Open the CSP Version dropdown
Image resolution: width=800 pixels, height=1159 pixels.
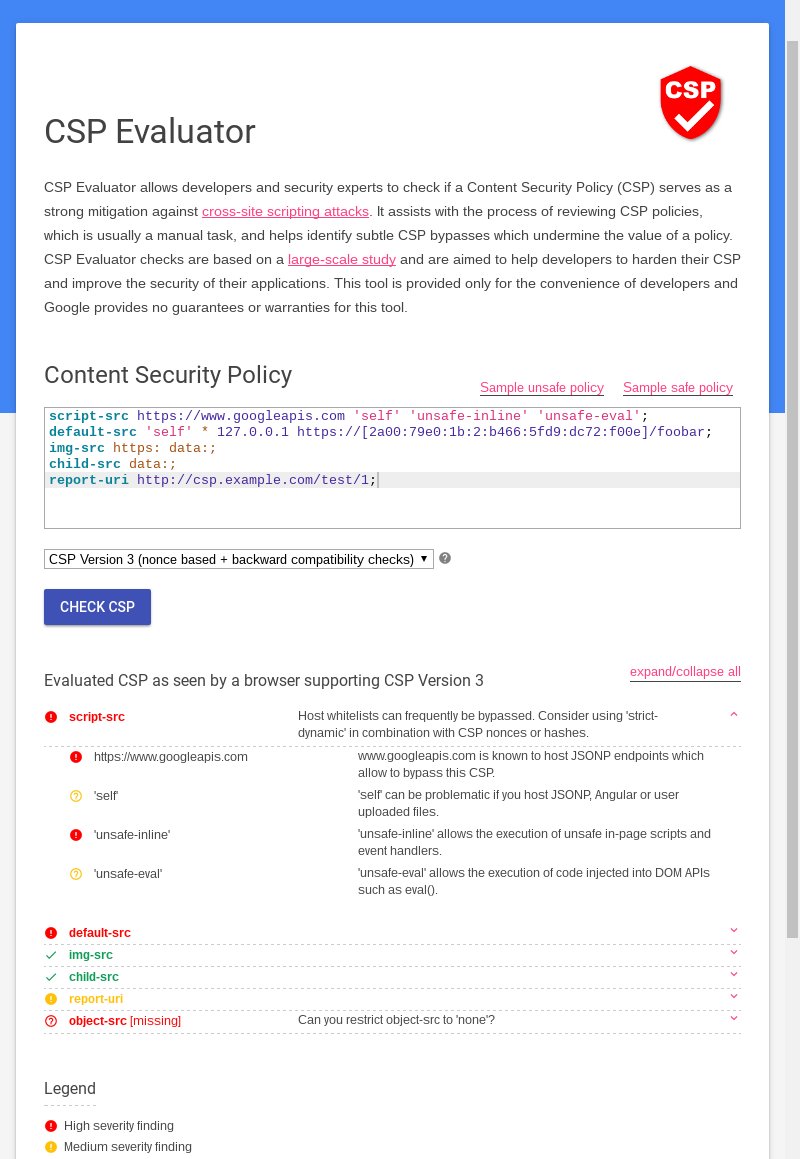239,559
